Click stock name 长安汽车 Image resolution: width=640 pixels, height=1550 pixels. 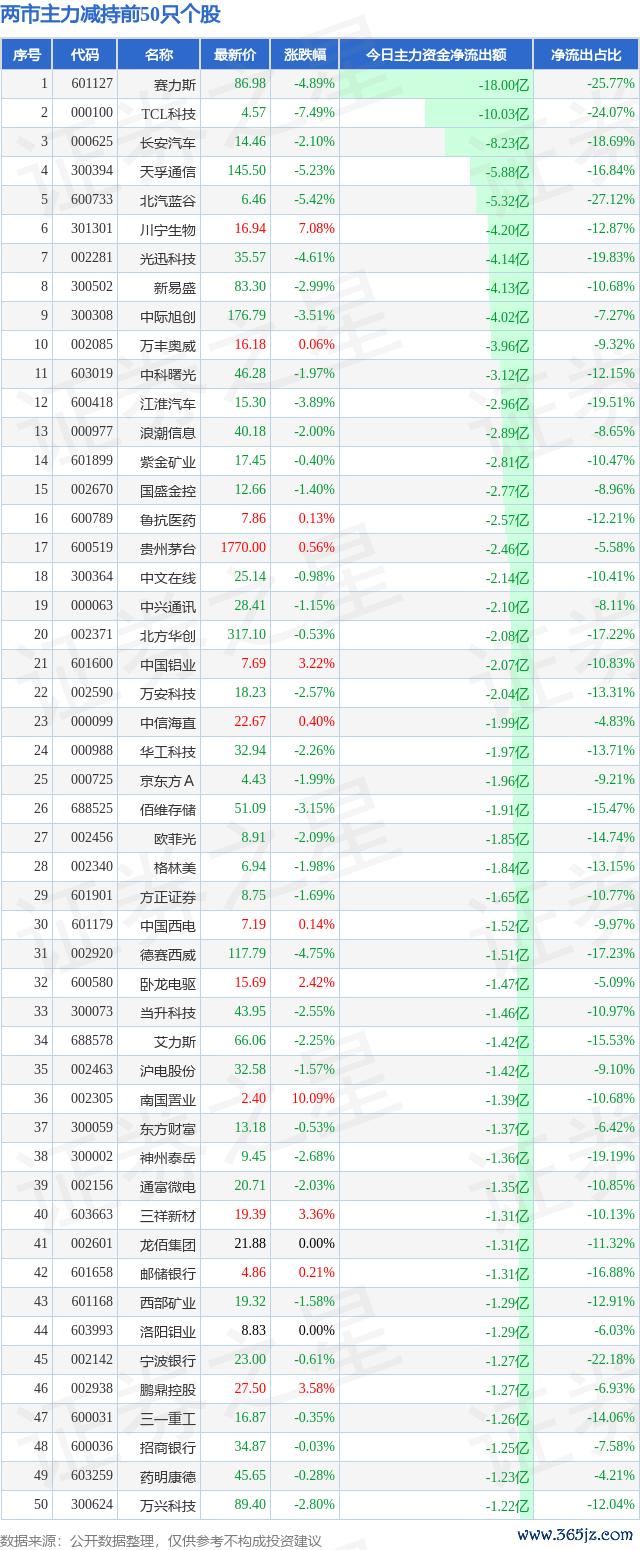point(168,142)
